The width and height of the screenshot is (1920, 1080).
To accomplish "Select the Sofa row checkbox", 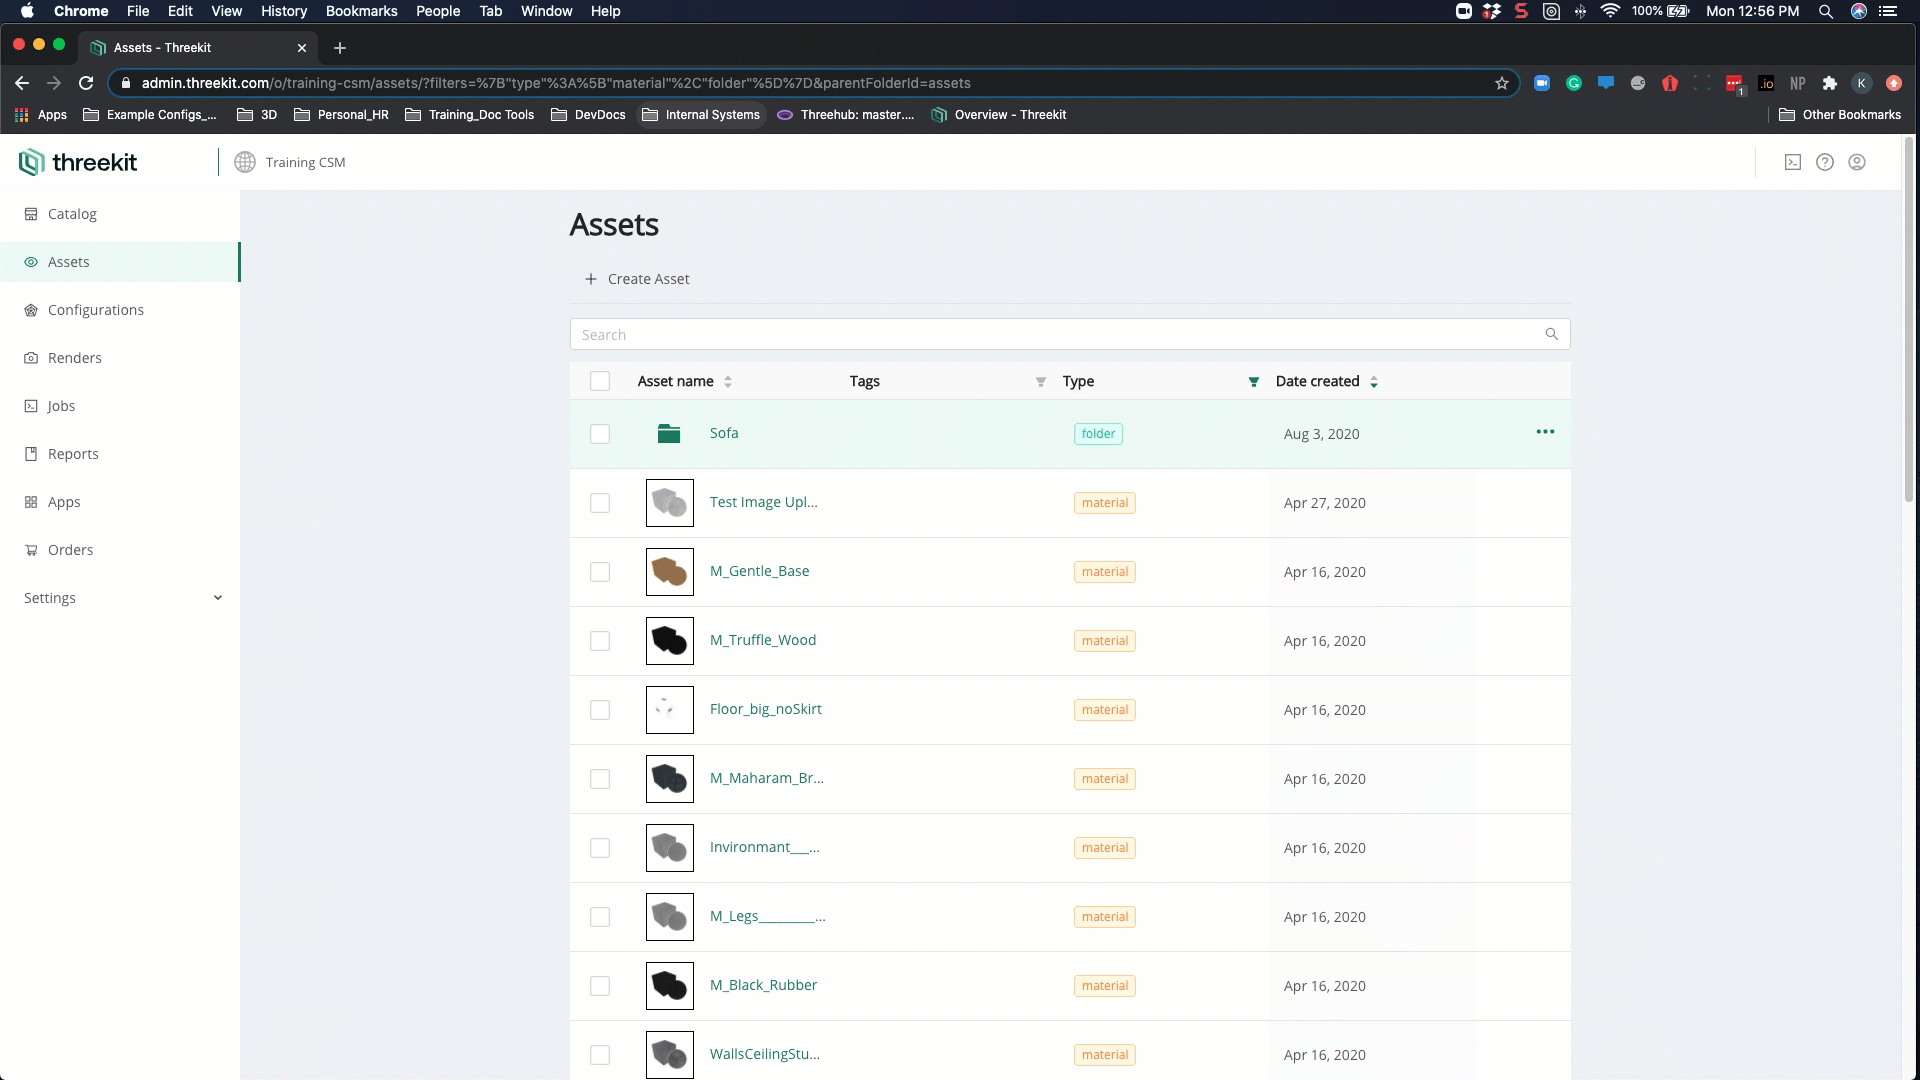I will [600, 434].
